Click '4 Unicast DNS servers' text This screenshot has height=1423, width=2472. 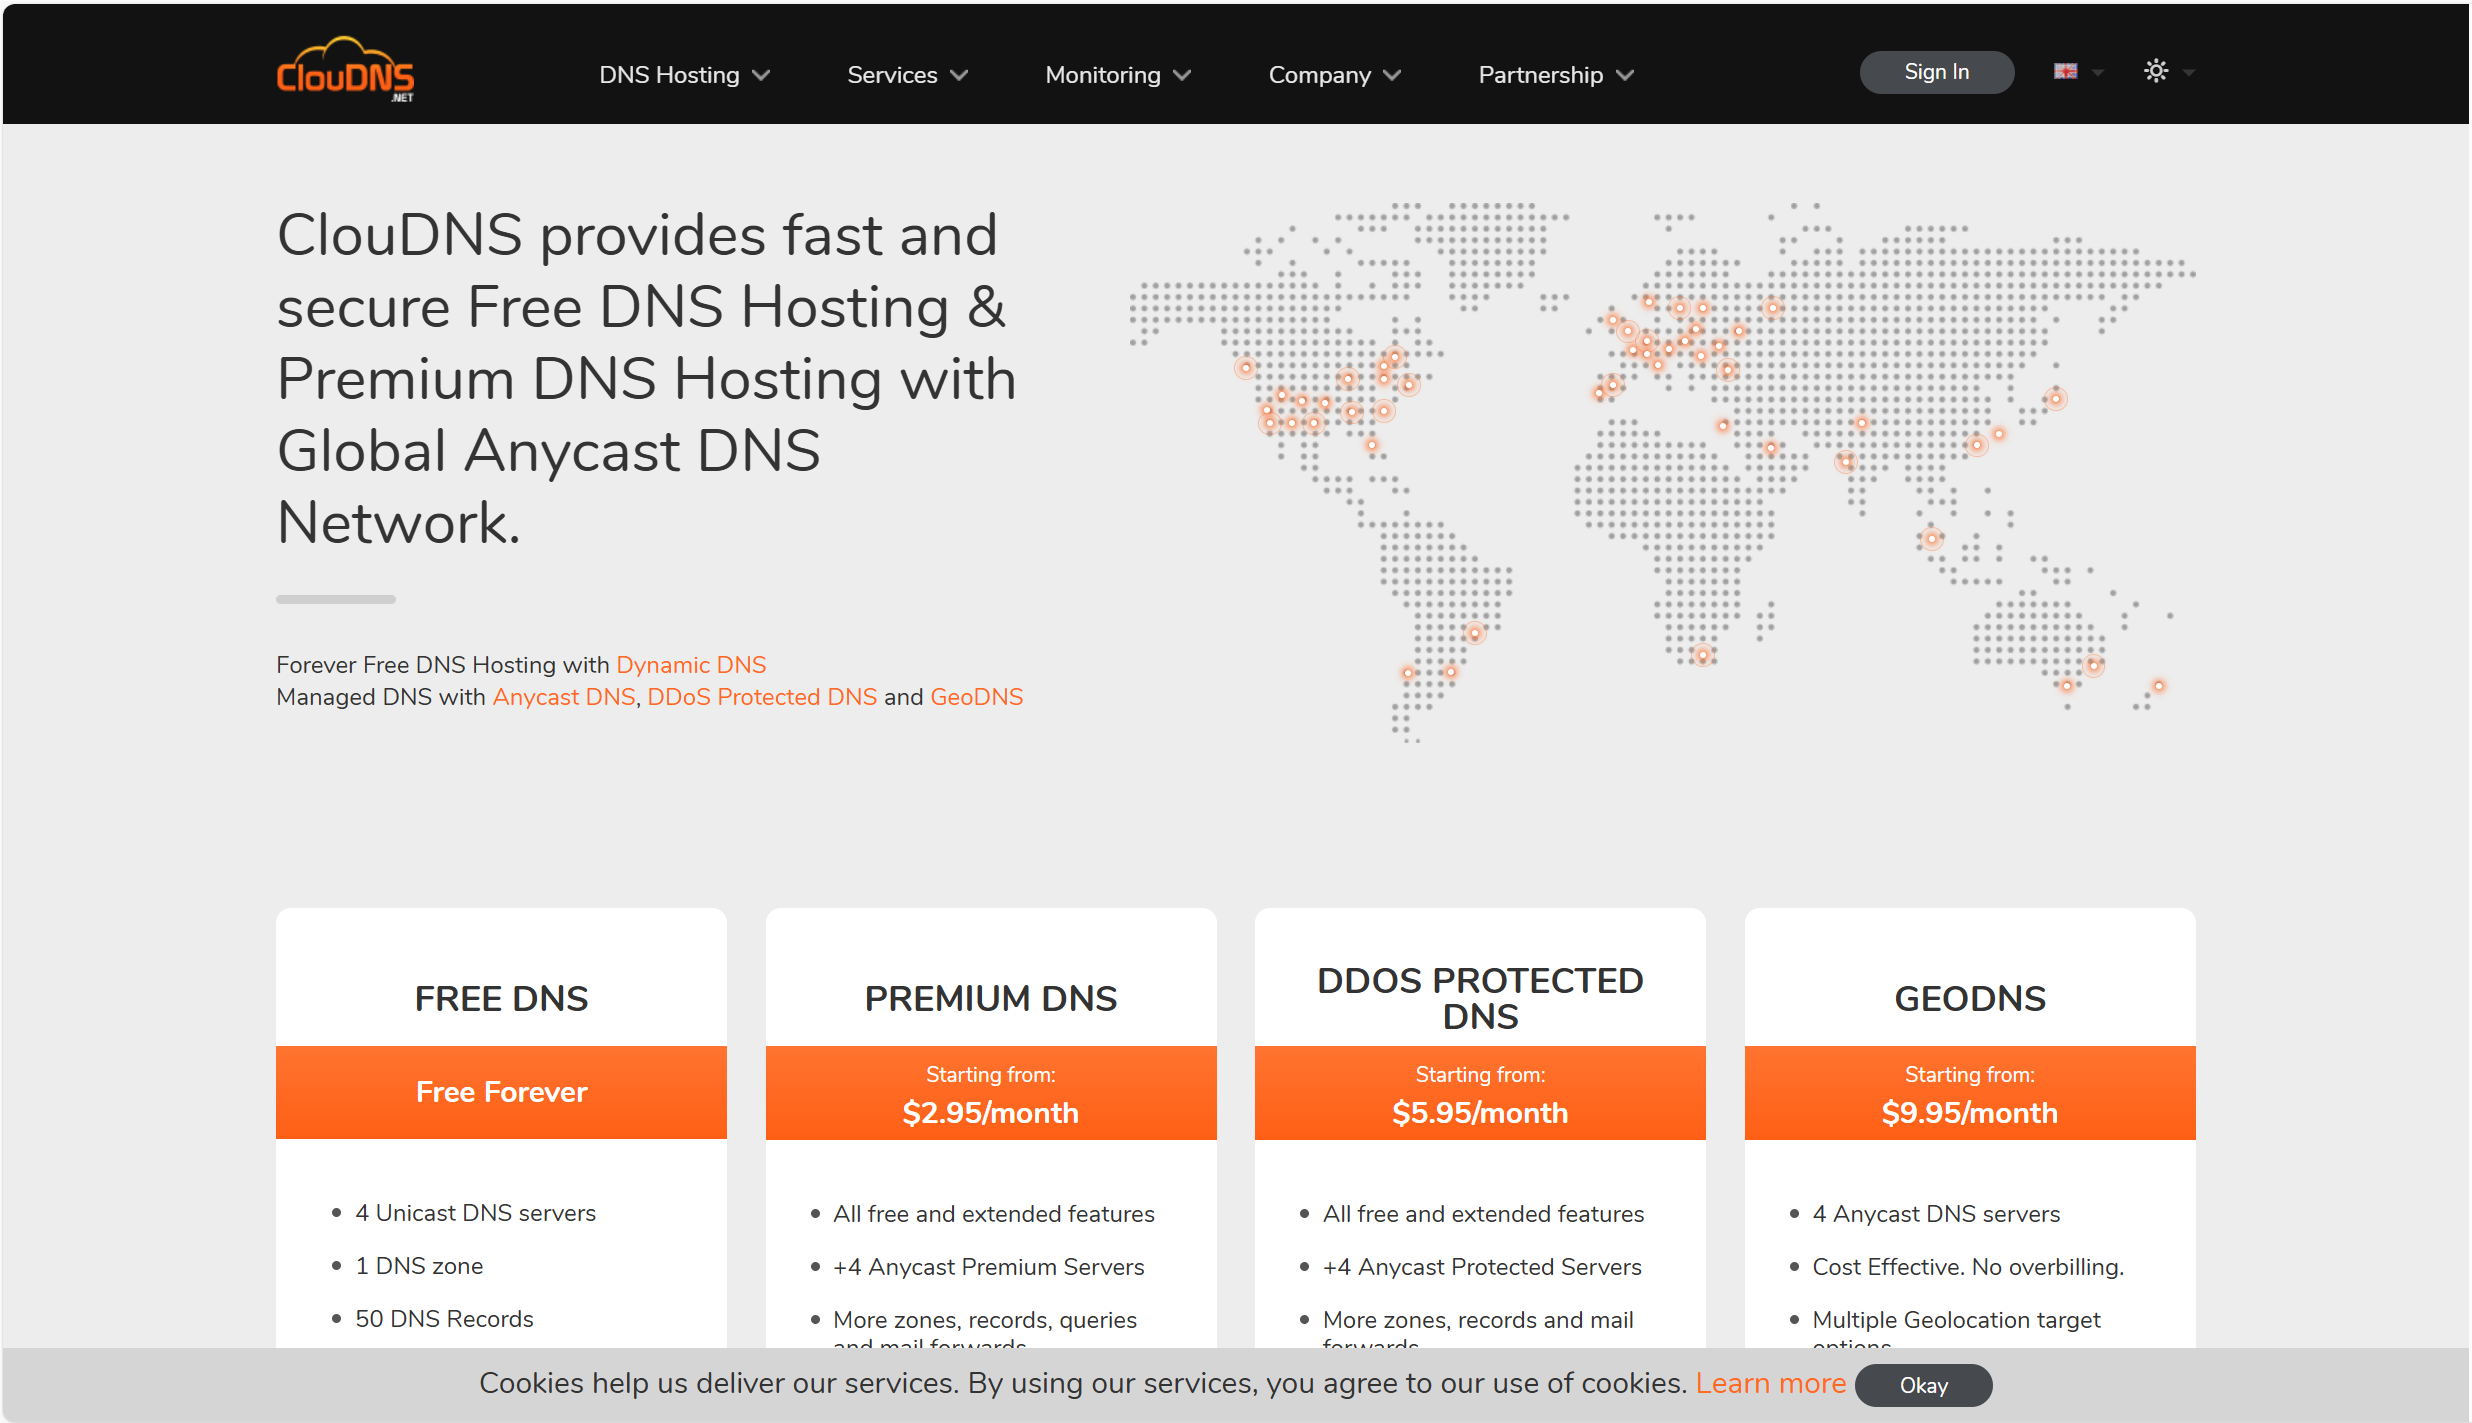point(475,1213)
